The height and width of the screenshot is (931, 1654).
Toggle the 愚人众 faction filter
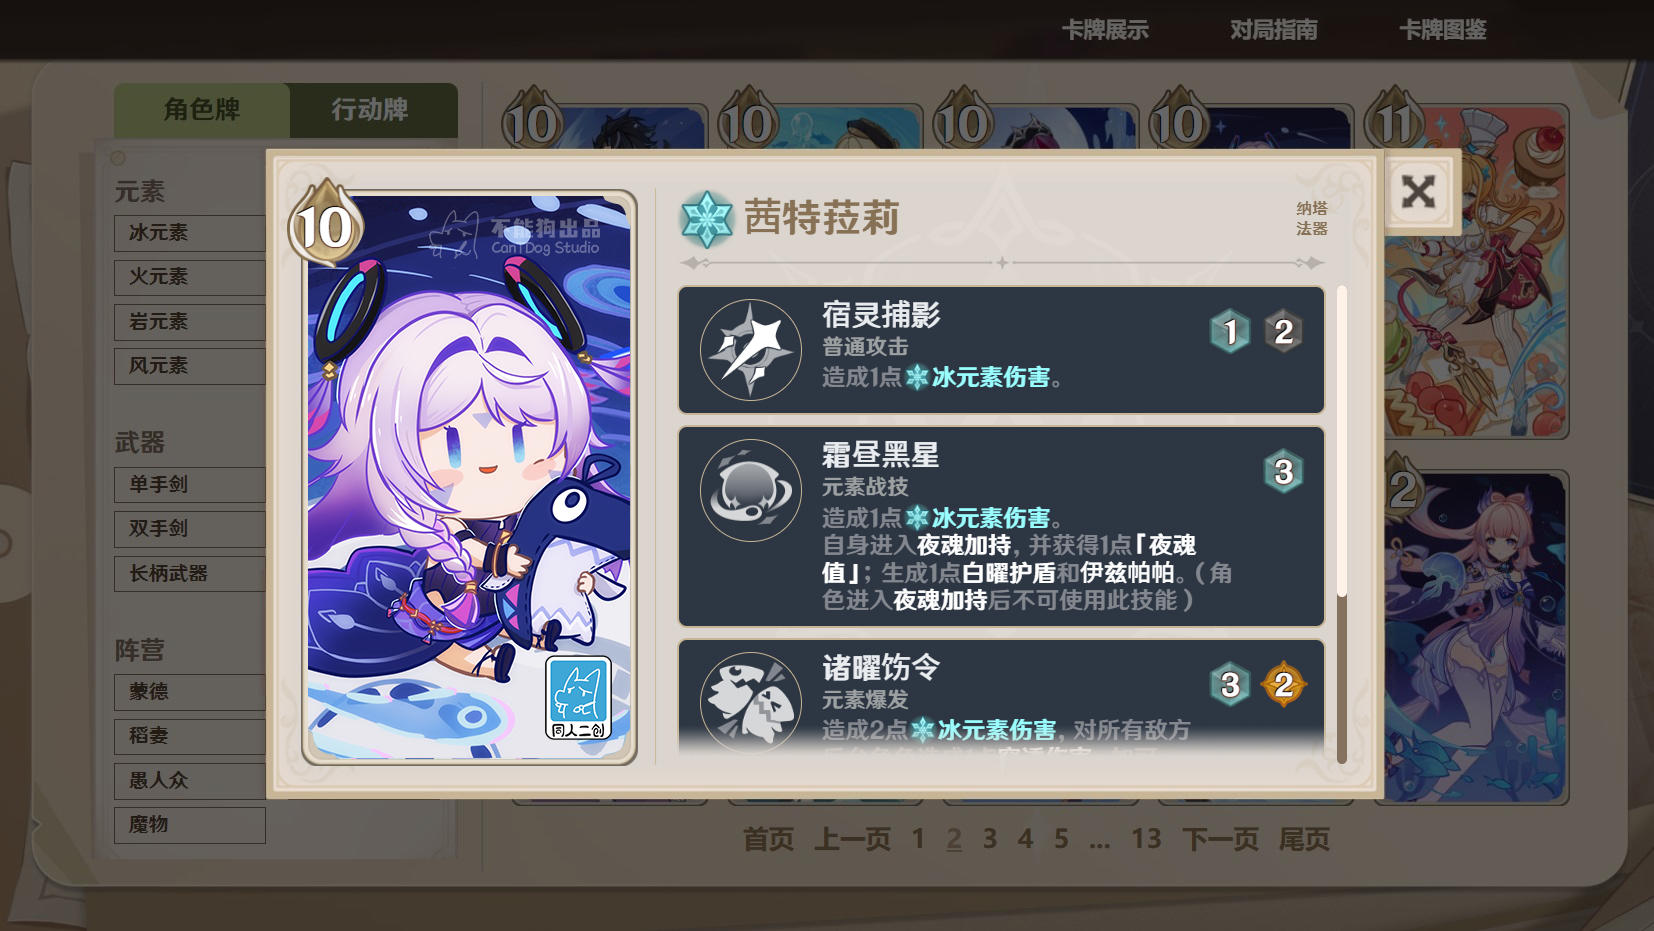190,781
